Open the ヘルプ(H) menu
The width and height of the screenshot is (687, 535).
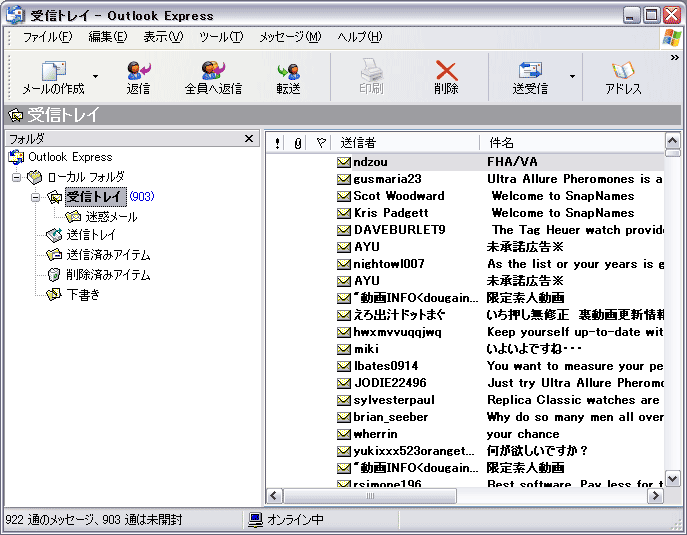[359, 37]
